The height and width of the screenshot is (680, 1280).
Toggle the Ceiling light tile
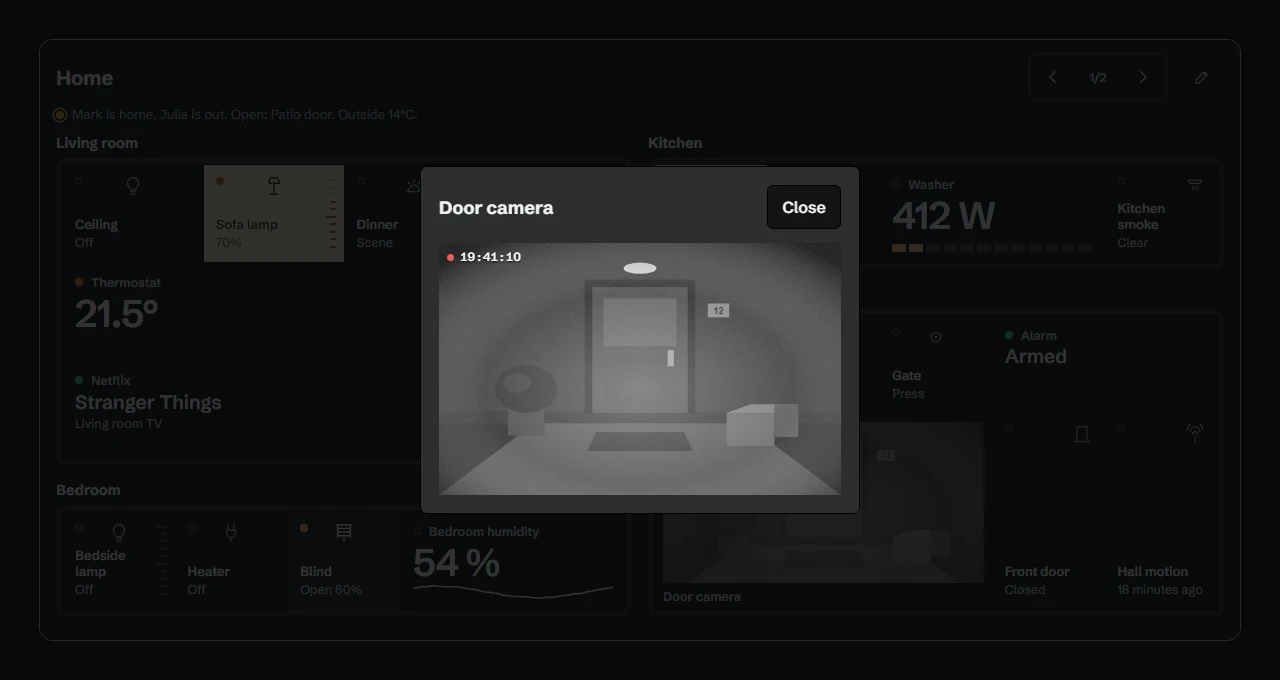click(133, 214)
